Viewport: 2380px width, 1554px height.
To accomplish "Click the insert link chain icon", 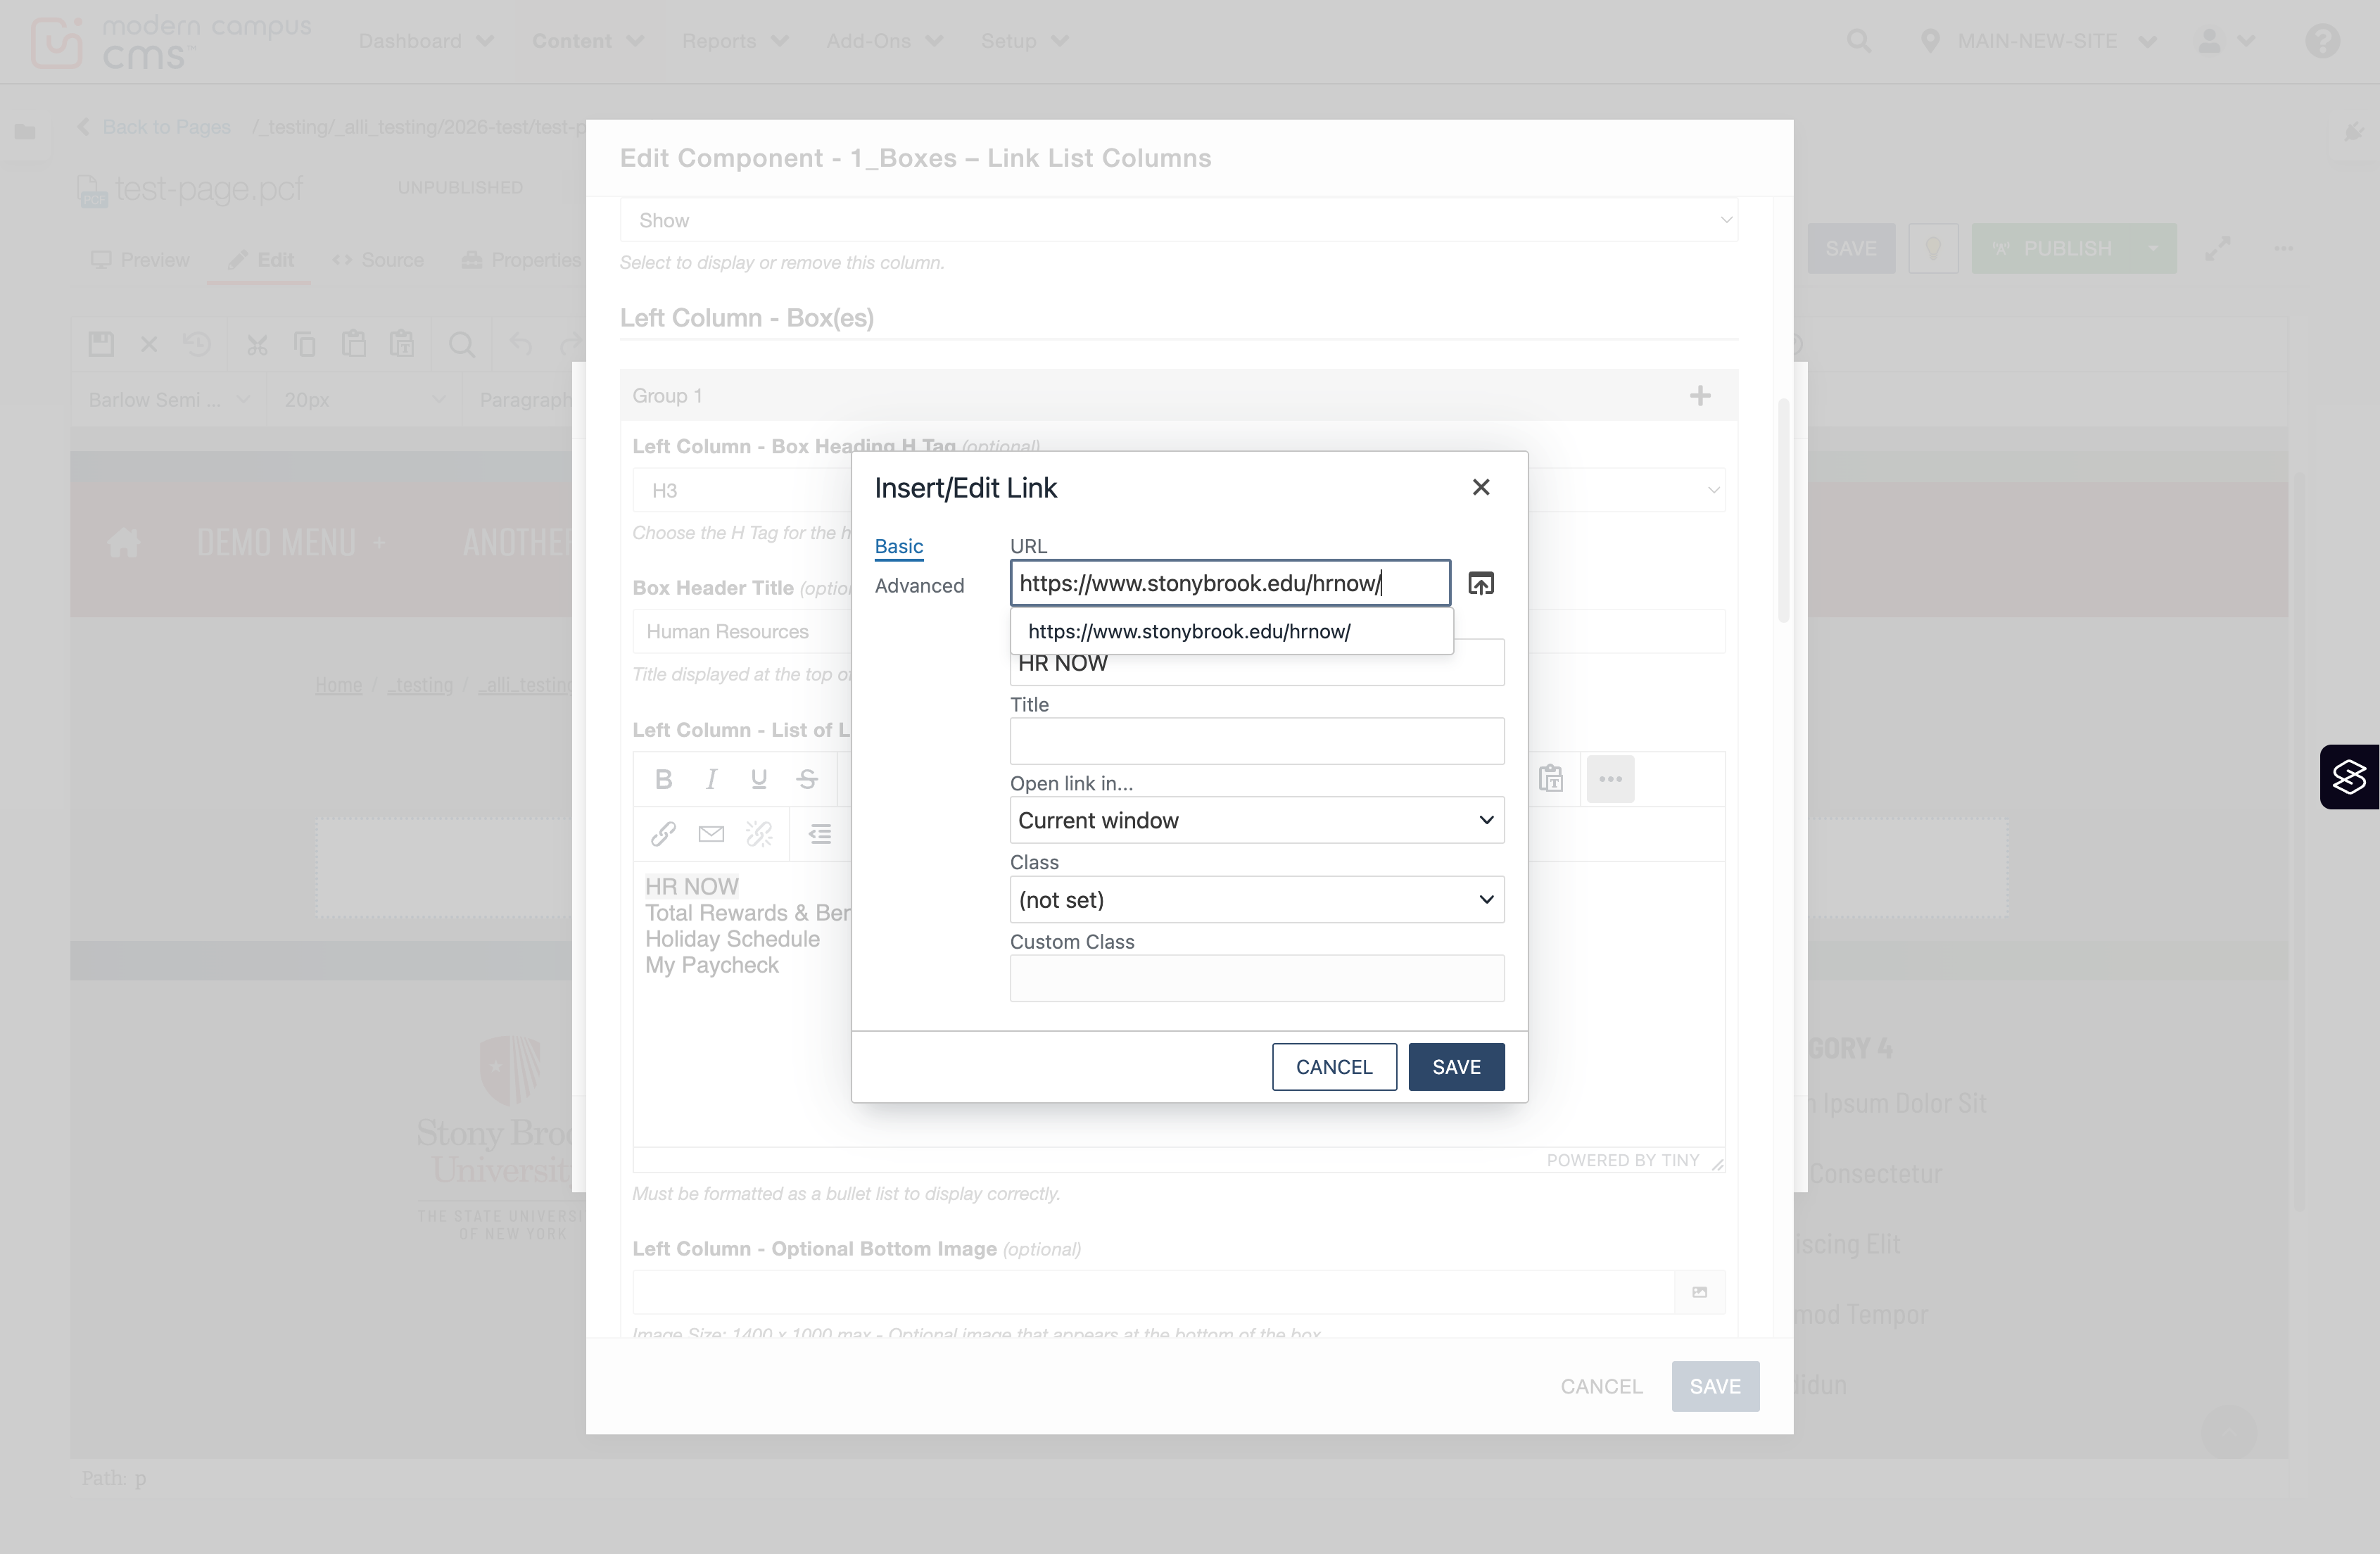I will [663, 834].
